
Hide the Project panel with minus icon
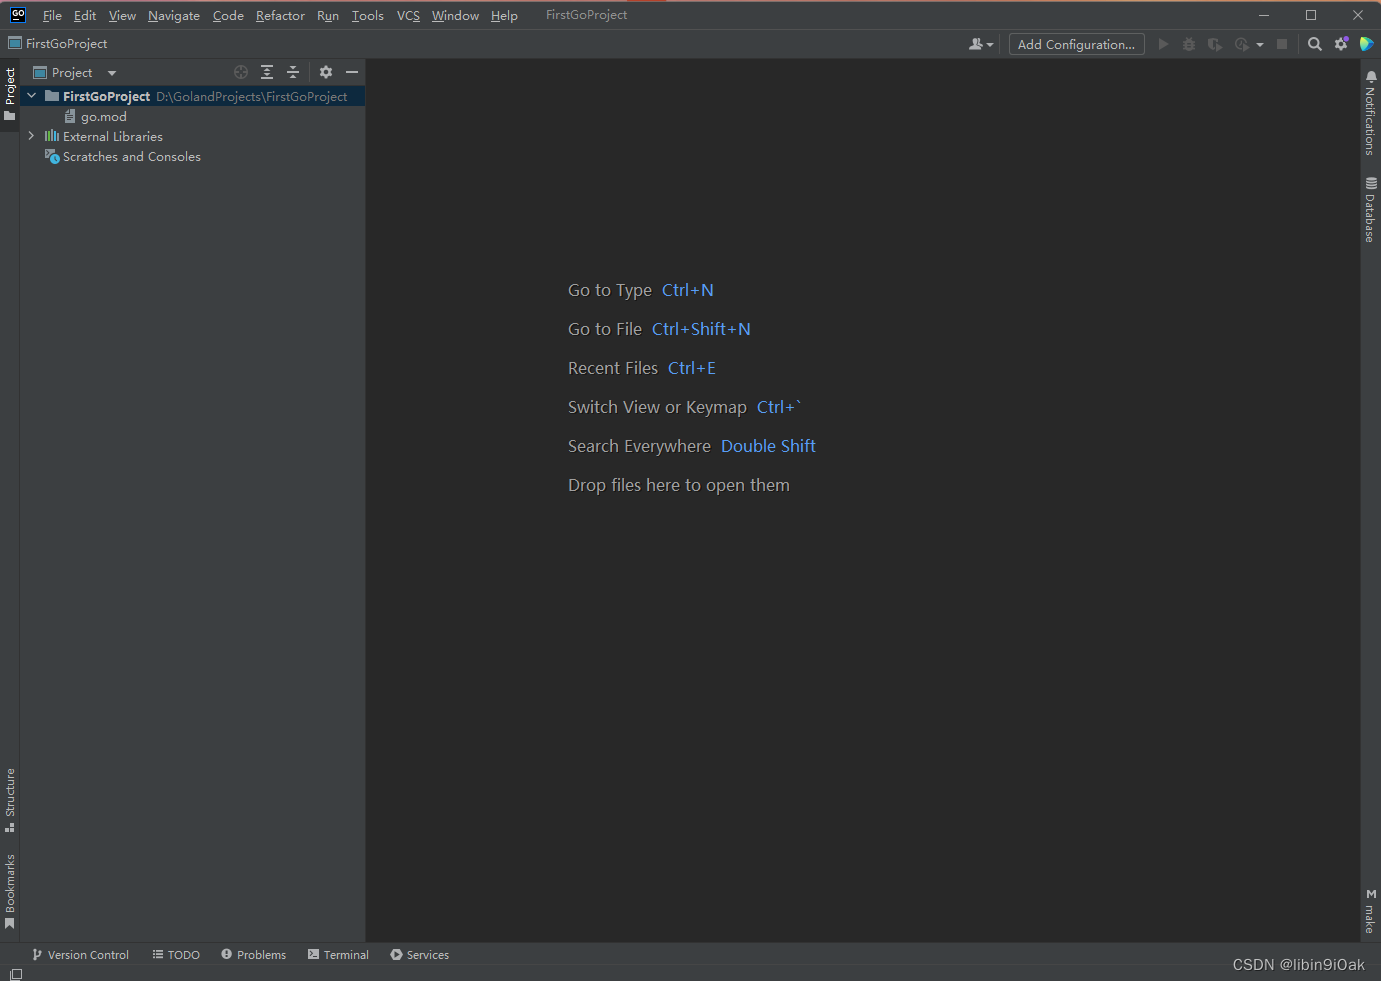click(352, 72)
